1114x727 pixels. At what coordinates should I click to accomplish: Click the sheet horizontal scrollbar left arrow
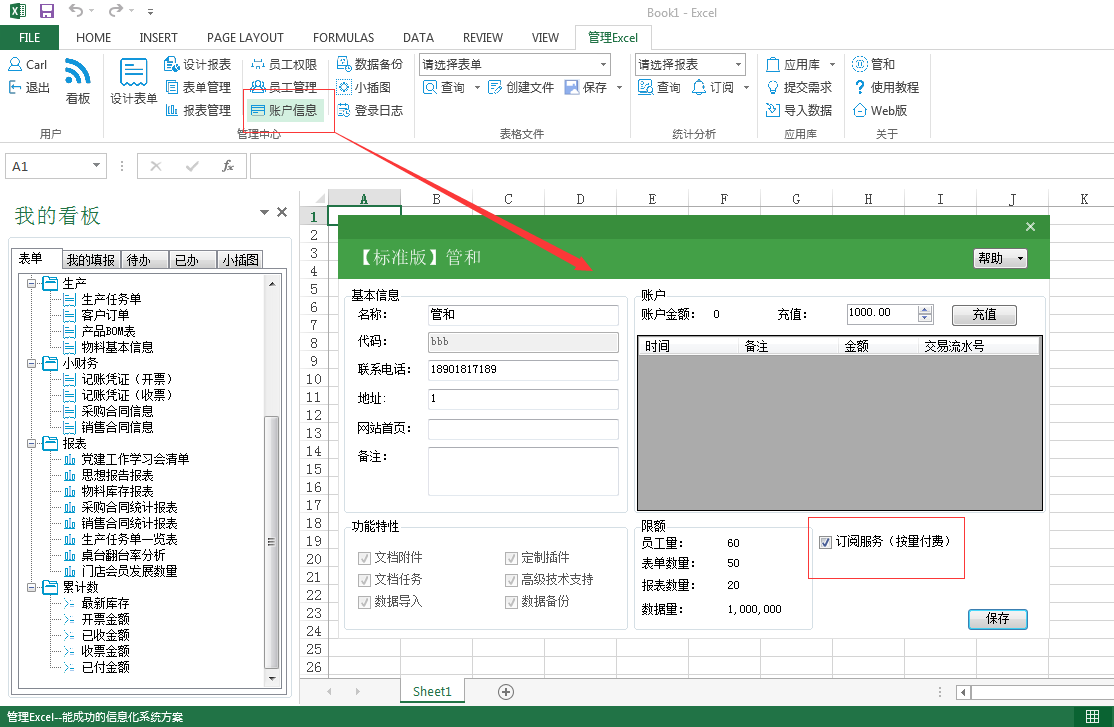coord(963,691)
